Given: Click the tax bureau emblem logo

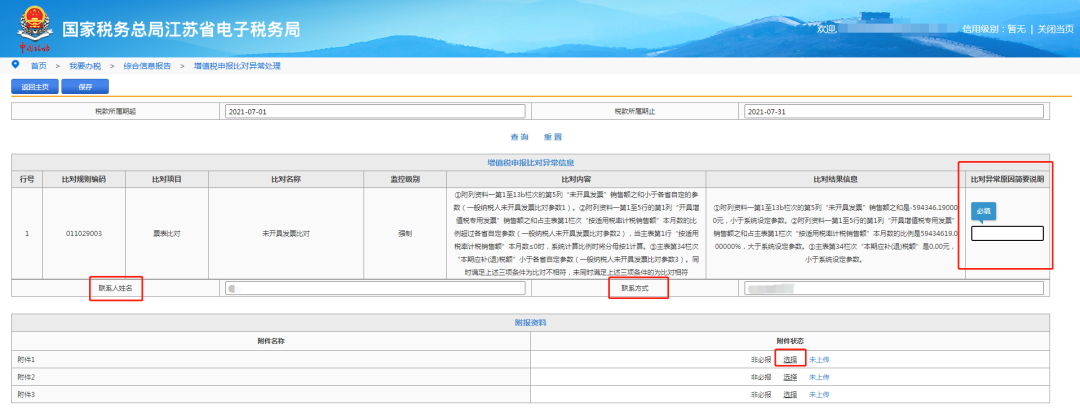Looking at the screenshot, I should pyautogui.click(x=33, y=29).
